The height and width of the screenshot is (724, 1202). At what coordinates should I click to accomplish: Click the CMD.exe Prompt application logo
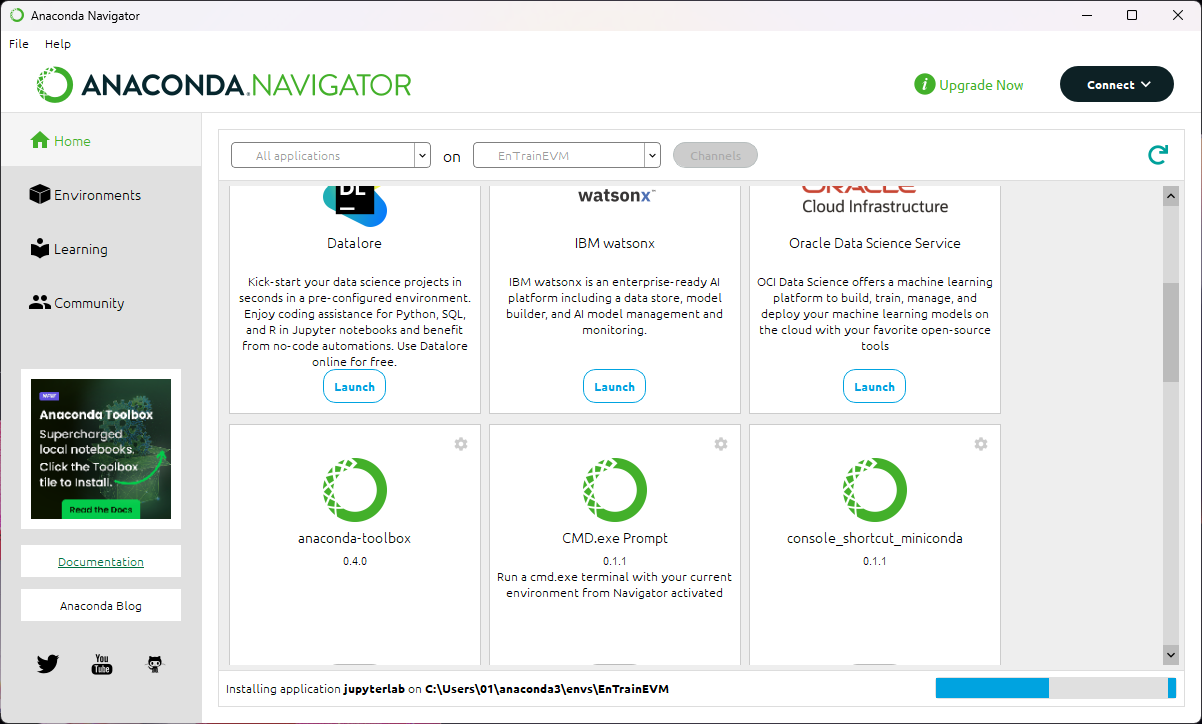pos(614,490)
